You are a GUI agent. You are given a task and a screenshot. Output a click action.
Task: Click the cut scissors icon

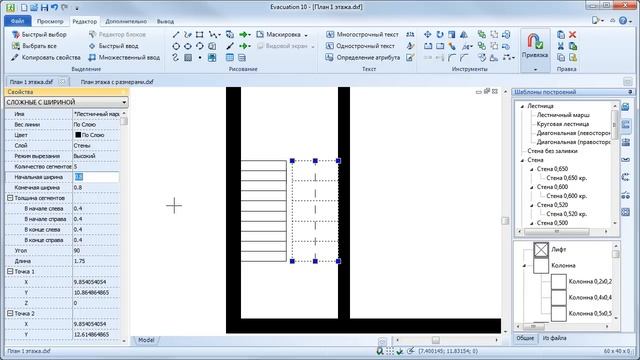pyautogui.click(x=561, y=46)
